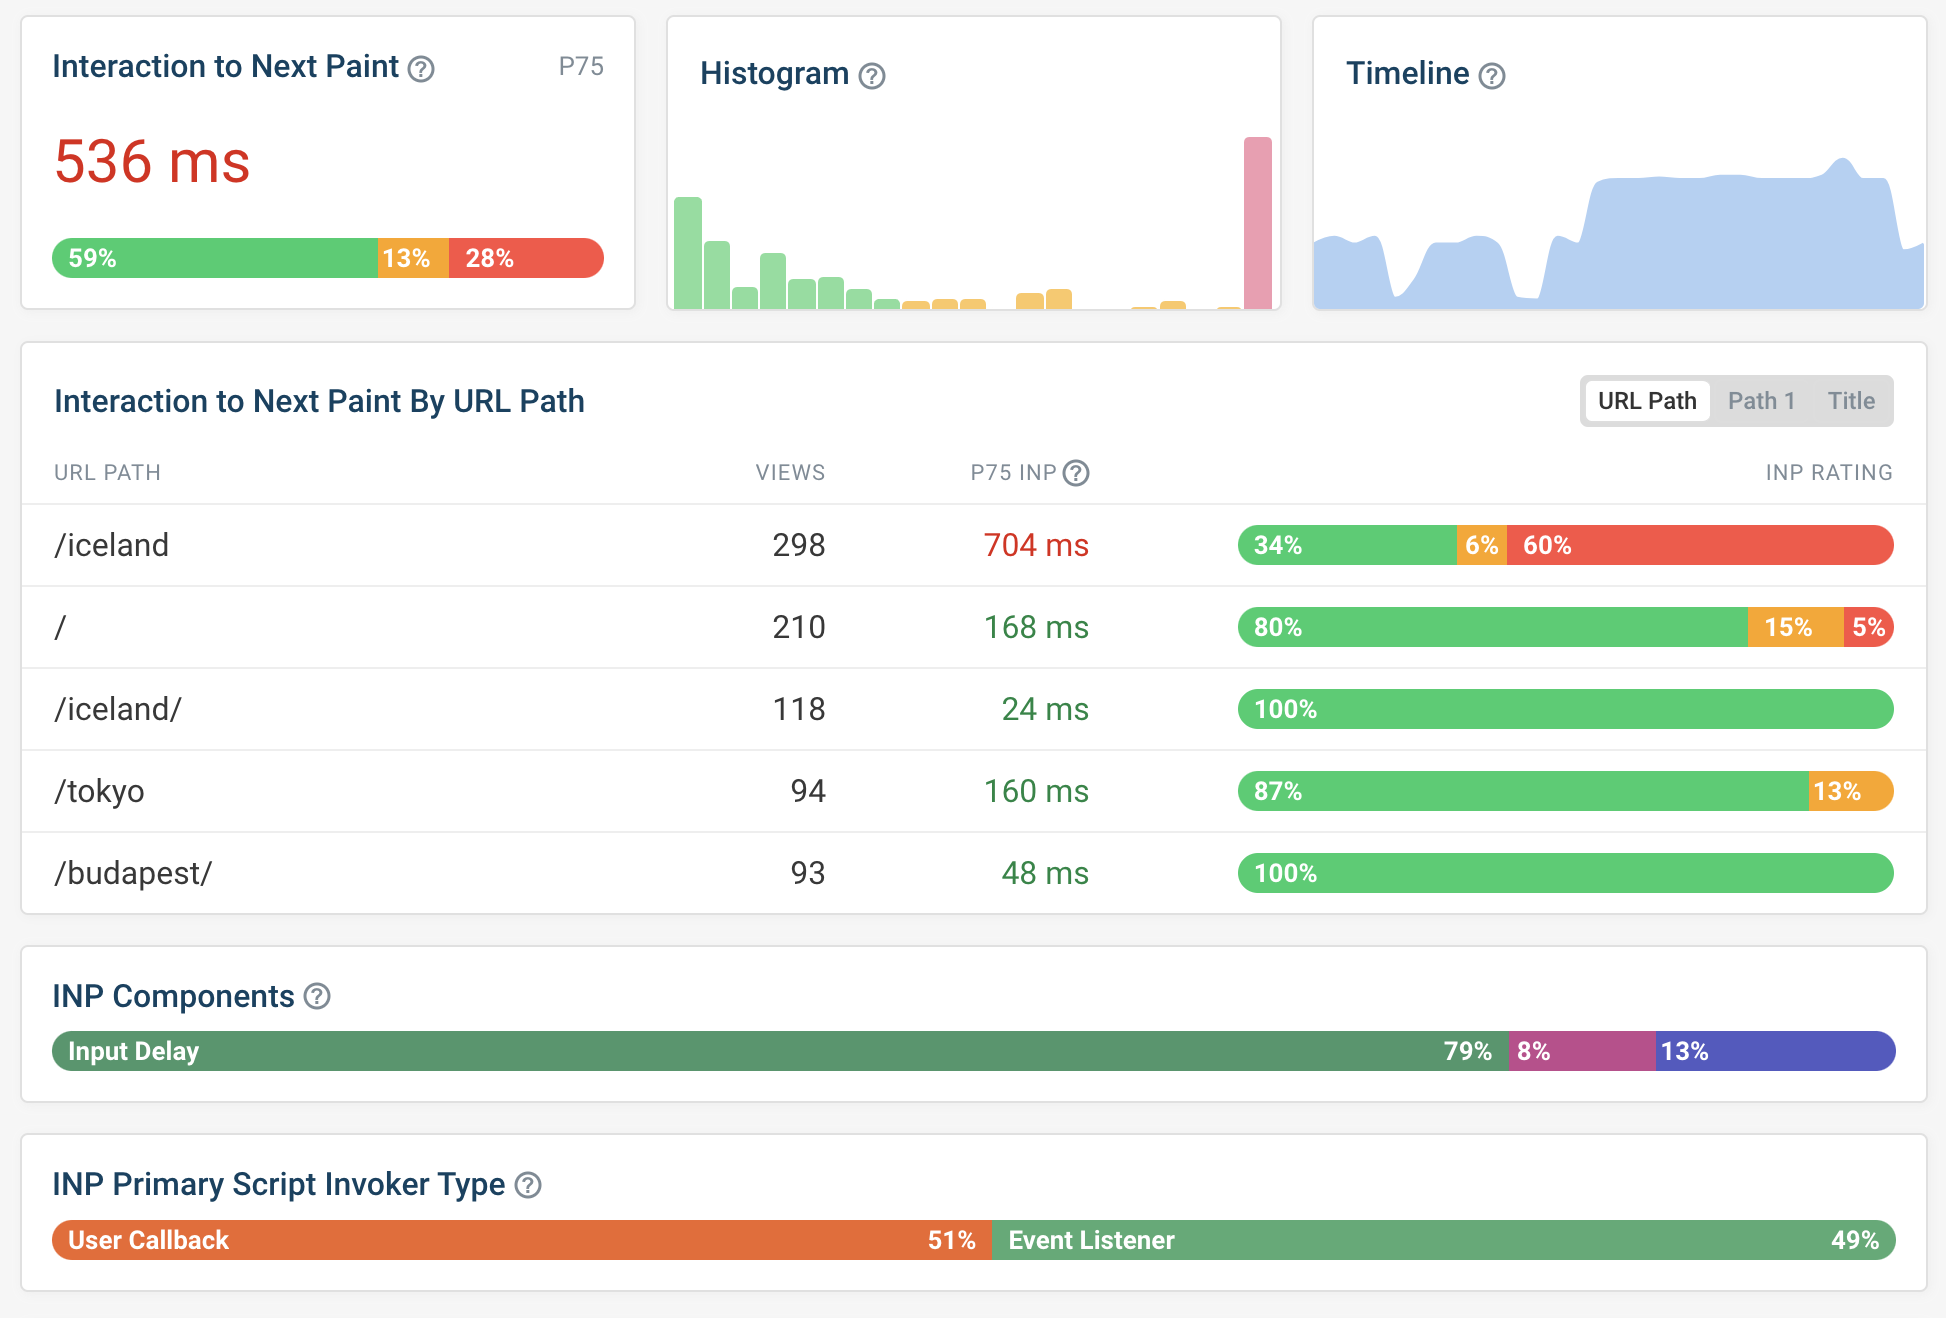Click the 15% orange segment for root path

pos(1795,627)
